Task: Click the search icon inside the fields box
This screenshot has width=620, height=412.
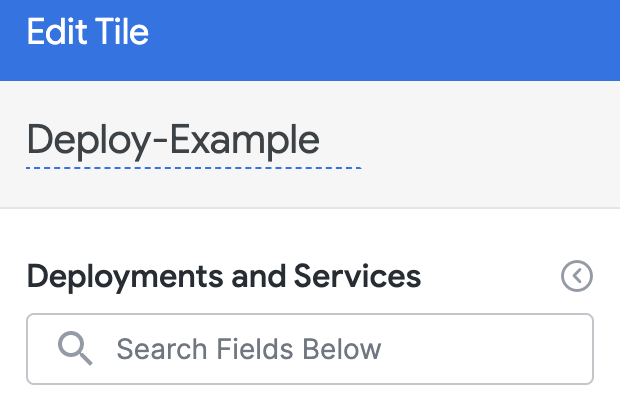Action: point(75,348)
